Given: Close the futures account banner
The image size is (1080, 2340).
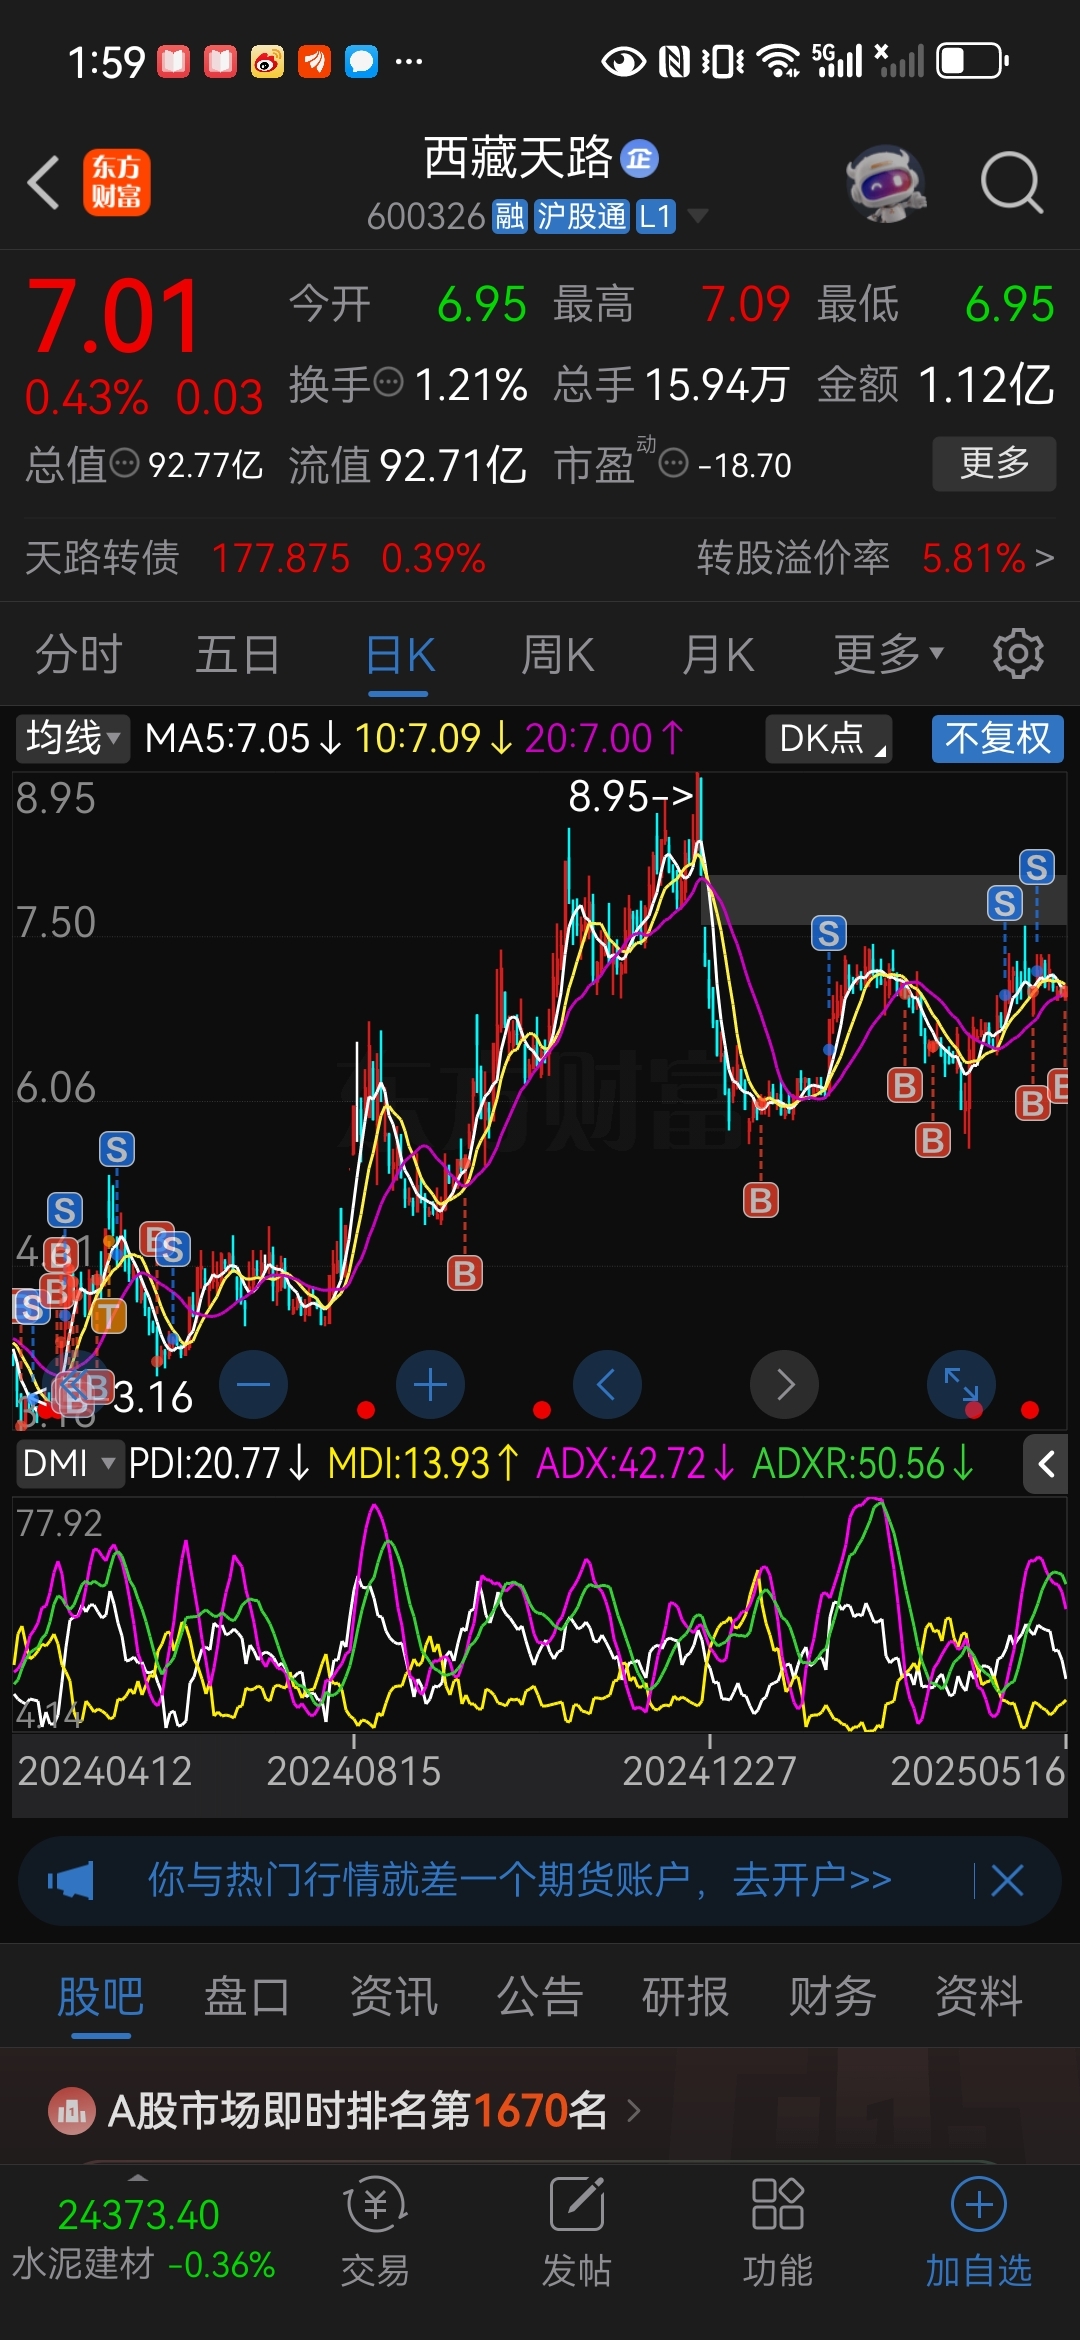Looking at the screenshot, I should coord(1007,1881).
